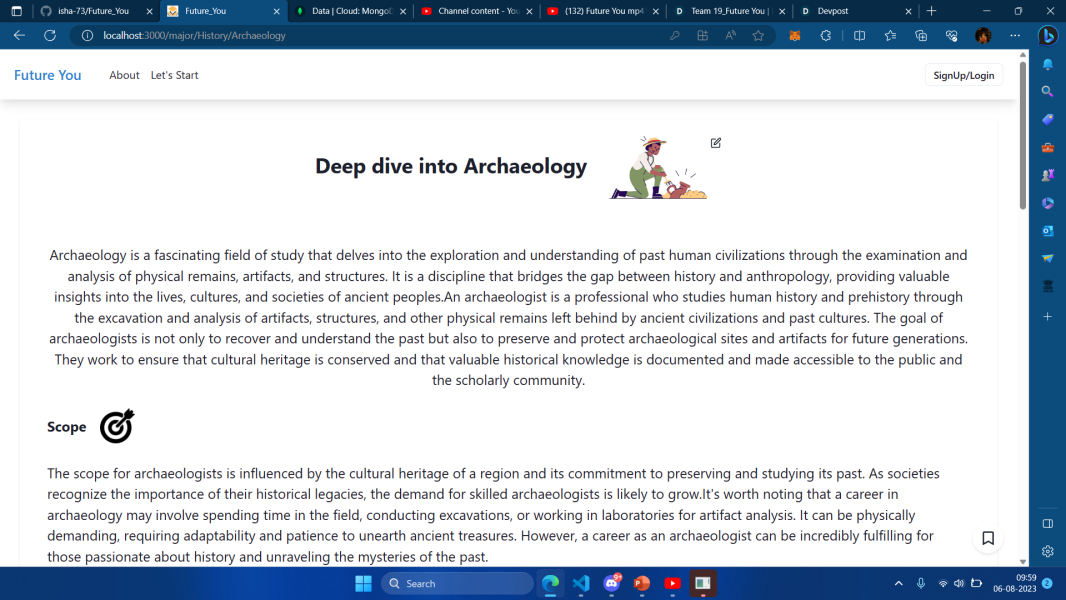Image resolution: width=1066 pixels, height=600 pixels.
Task: Open the Windows Start menu
Action: [363, 584]
